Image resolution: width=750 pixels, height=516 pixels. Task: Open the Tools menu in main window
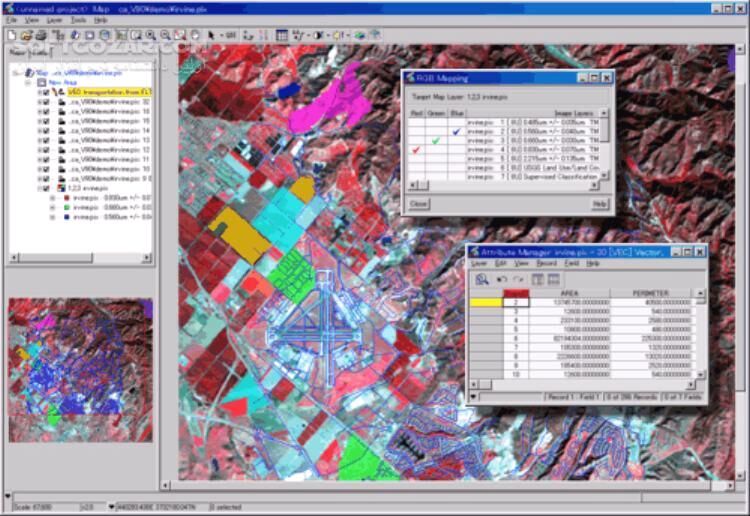point(78,20)
